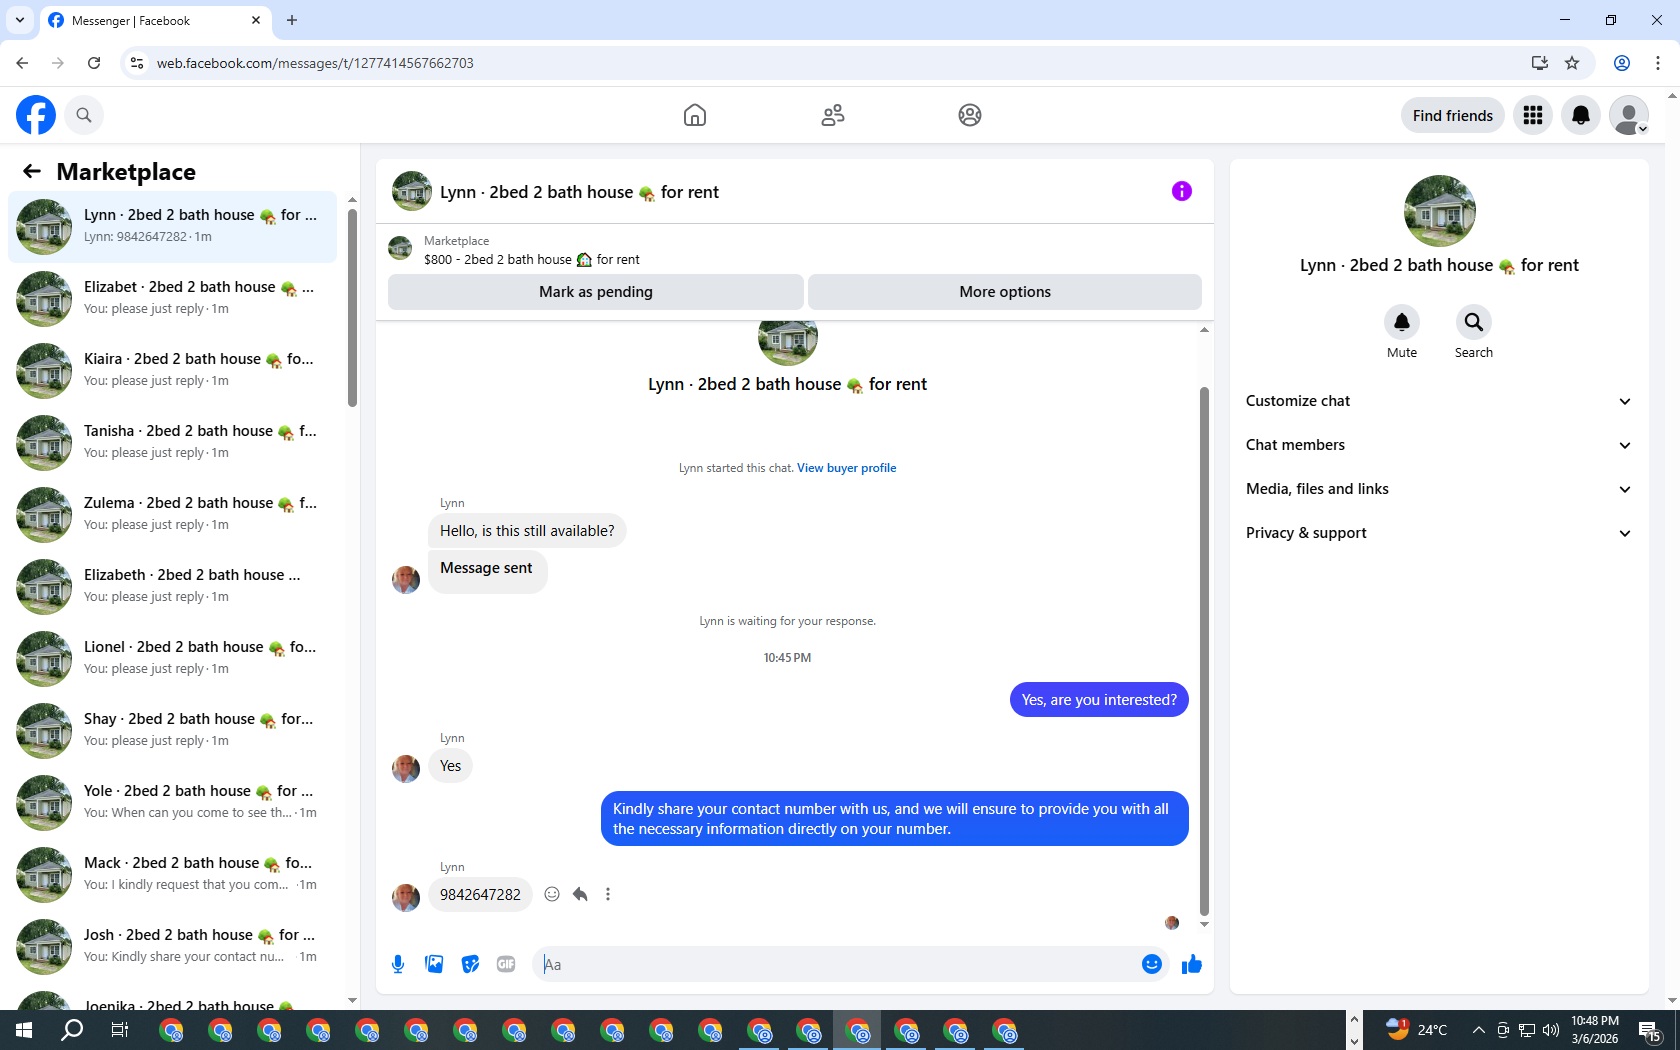Click the conversation list scrollbar
This screenshot has height=1050, width=1680.
click(x=352, y=308)
